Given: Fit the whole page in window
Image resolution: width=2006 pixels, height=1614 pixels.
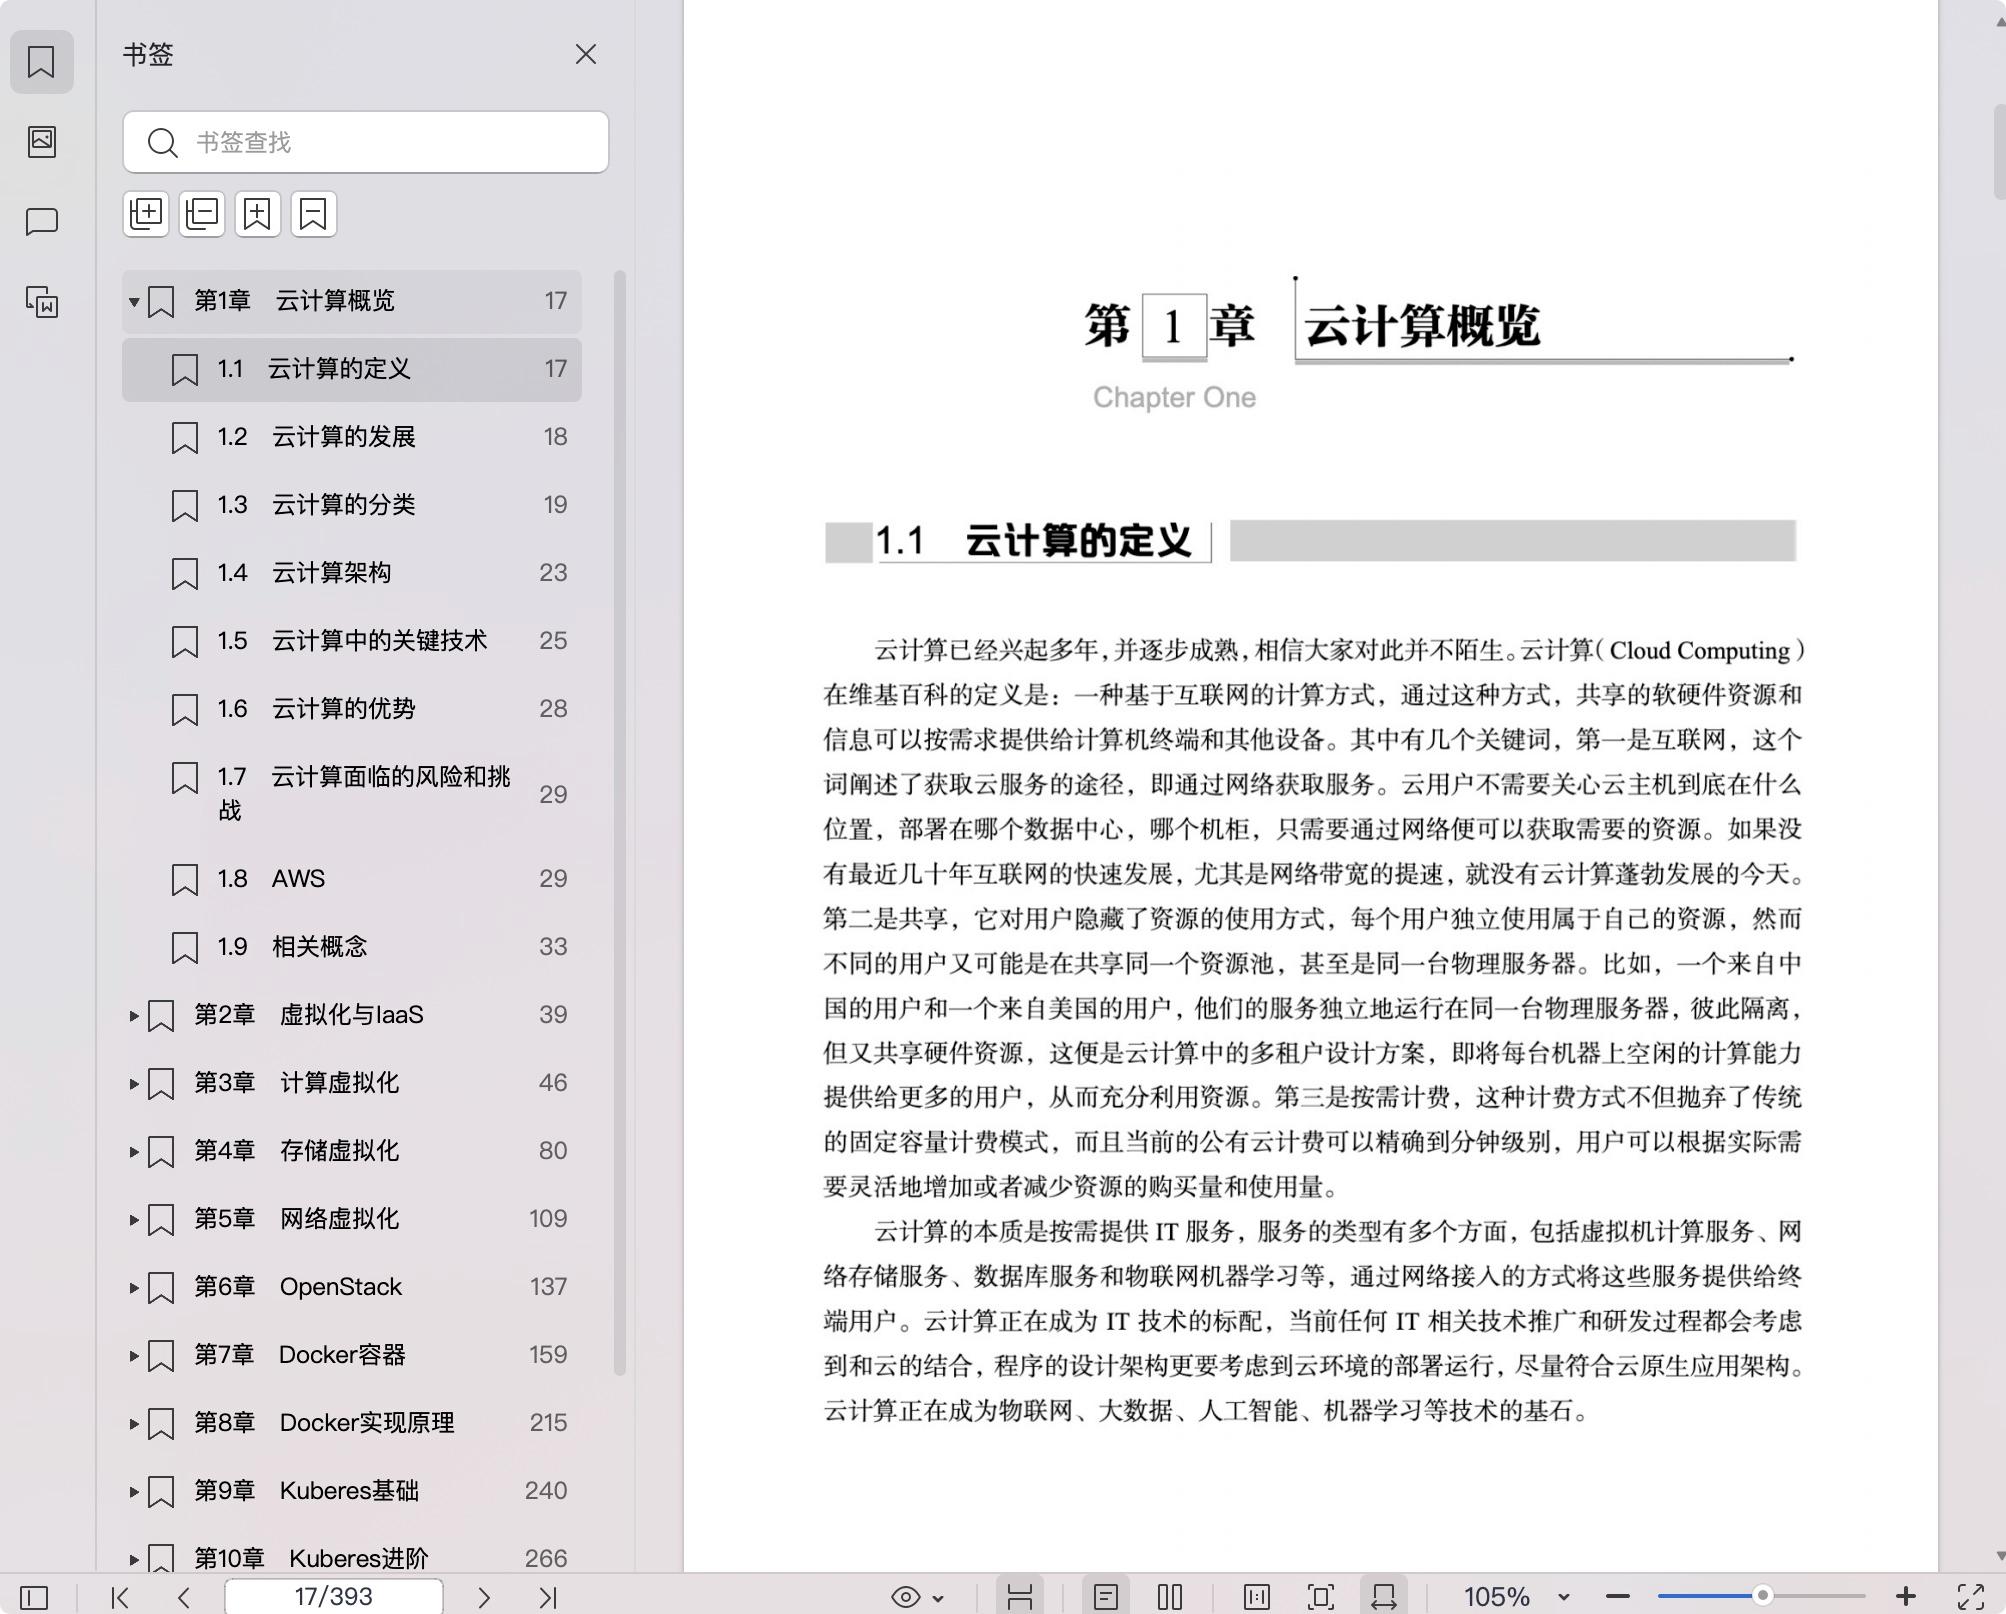Looking at the screenshot, I should 1321,1597.
